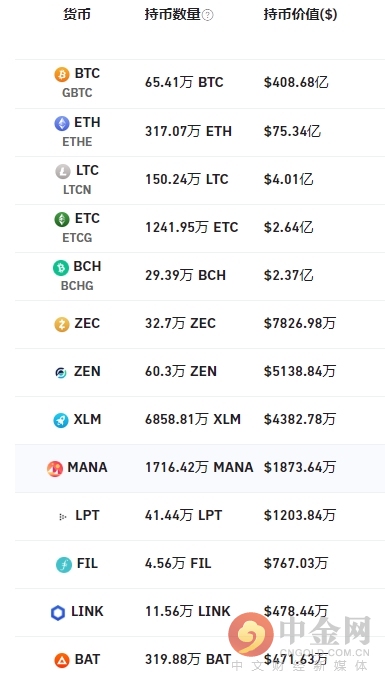The image size is (385, 684).
Task: Click the yellow Zcash ZEC icon
Action: coord(62,325)
